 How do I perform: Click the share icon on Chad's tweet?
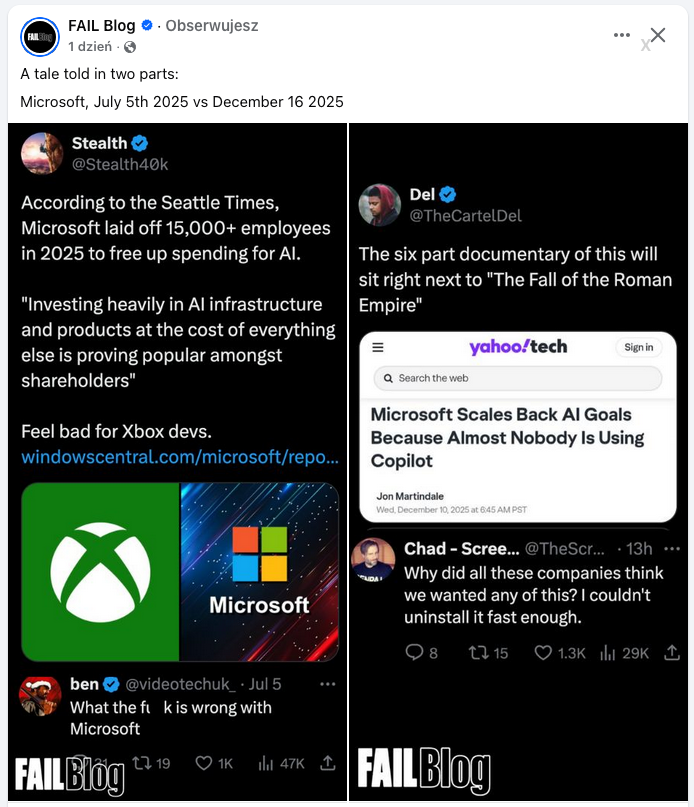click(667, 652)
